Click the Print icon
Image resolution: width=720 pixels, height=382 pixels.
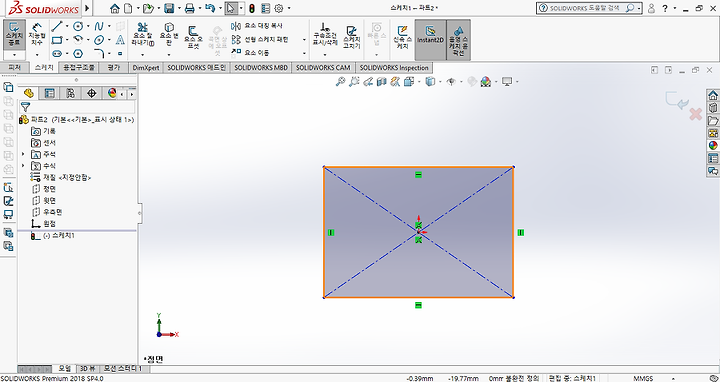[x=189, y=8]
